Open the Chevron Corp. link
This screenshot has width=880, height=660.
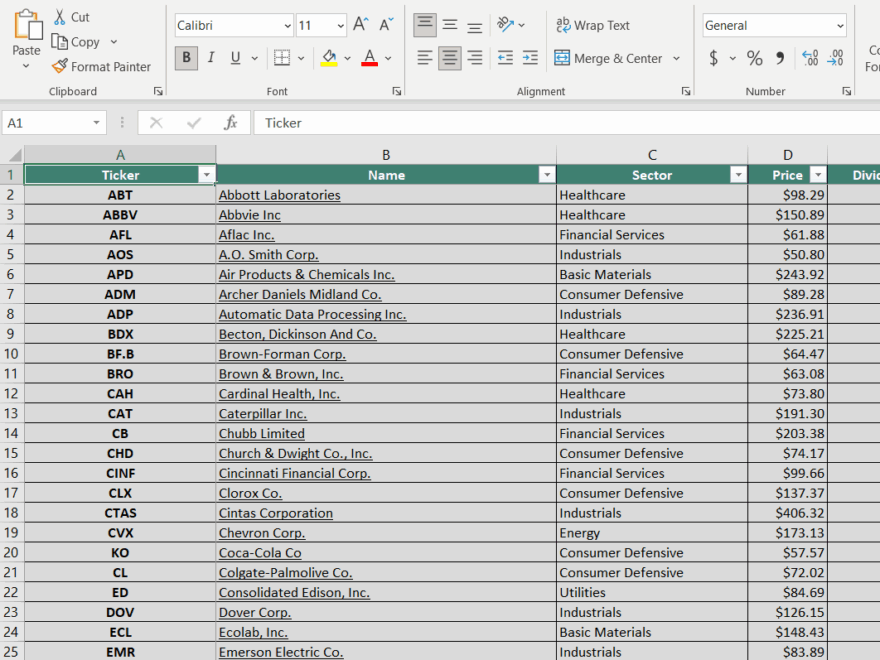click(262, 533)
